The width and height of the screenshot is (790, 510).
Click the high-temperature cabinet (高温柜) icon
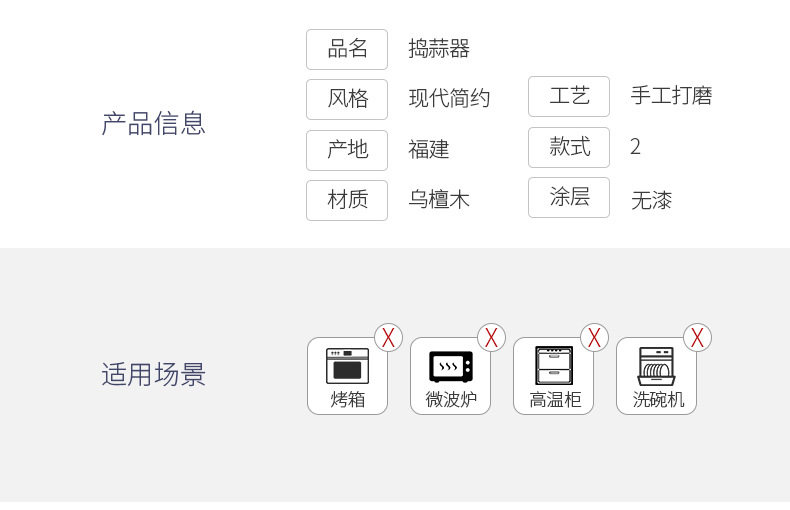554,365
